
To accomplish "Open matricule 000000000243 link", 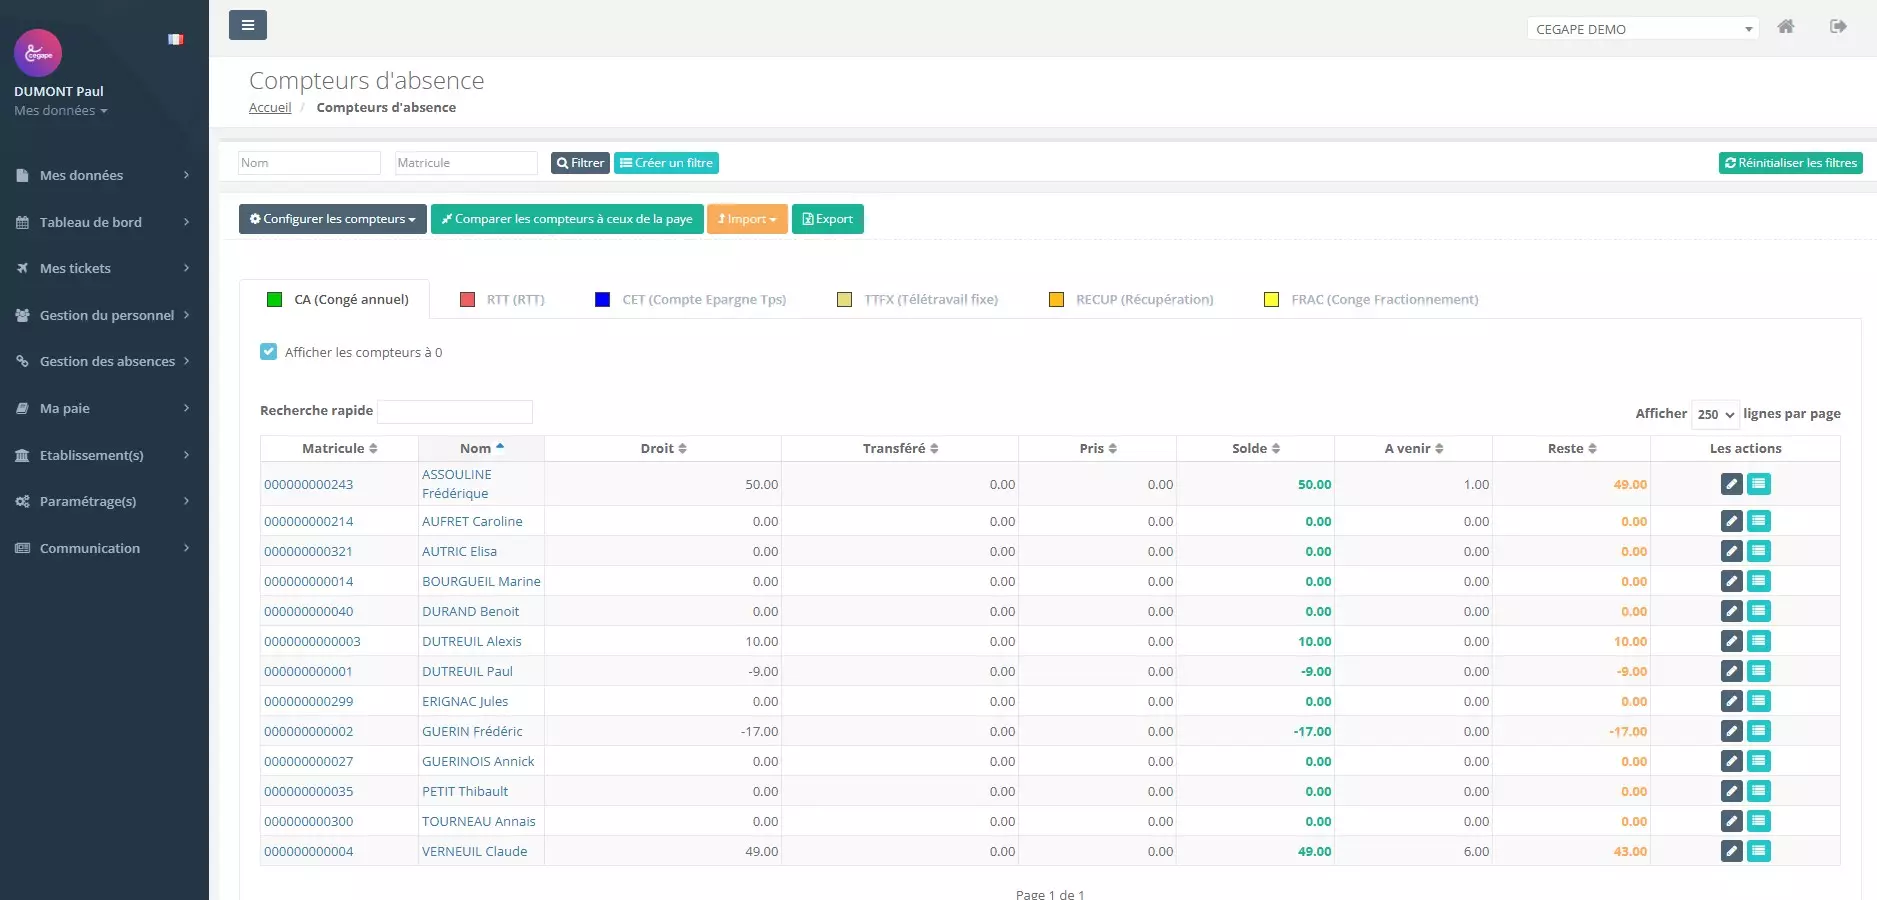I will click(x=308, y=484).
